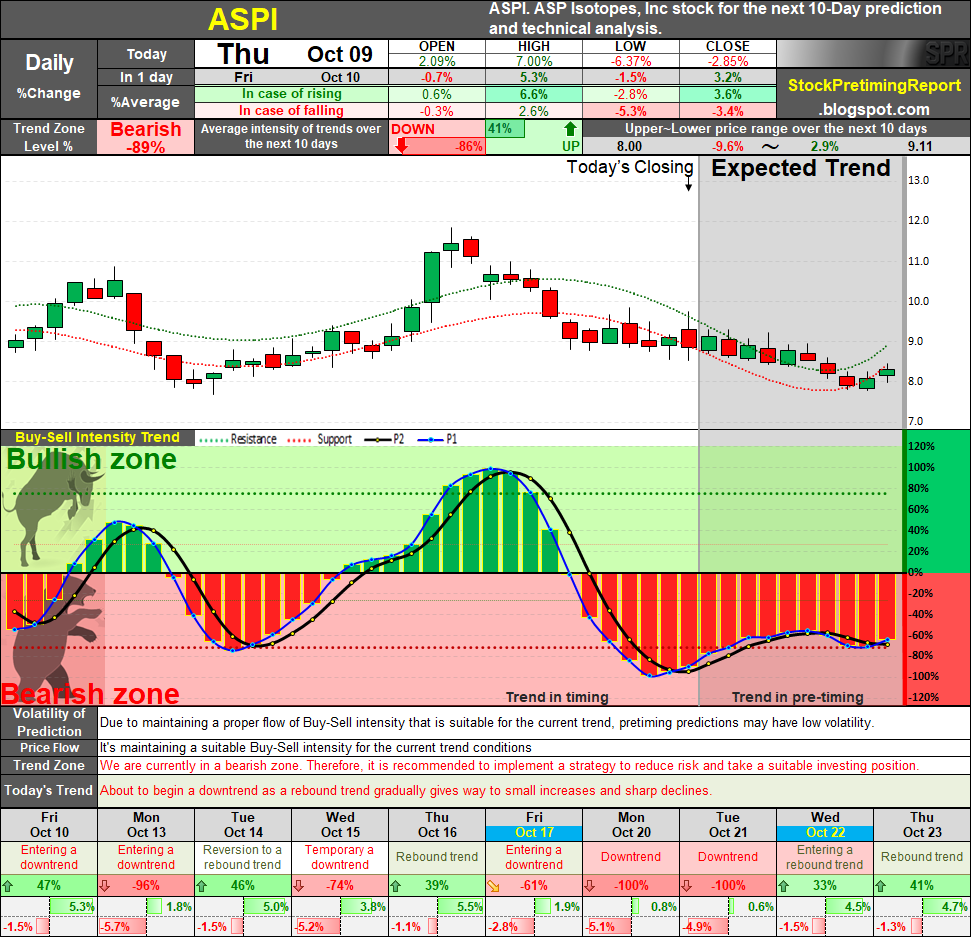Viewport: 971px width, 937px height.
Task: Click the Wed Oct 22 highlighted date
Action: tap(825, 833)
